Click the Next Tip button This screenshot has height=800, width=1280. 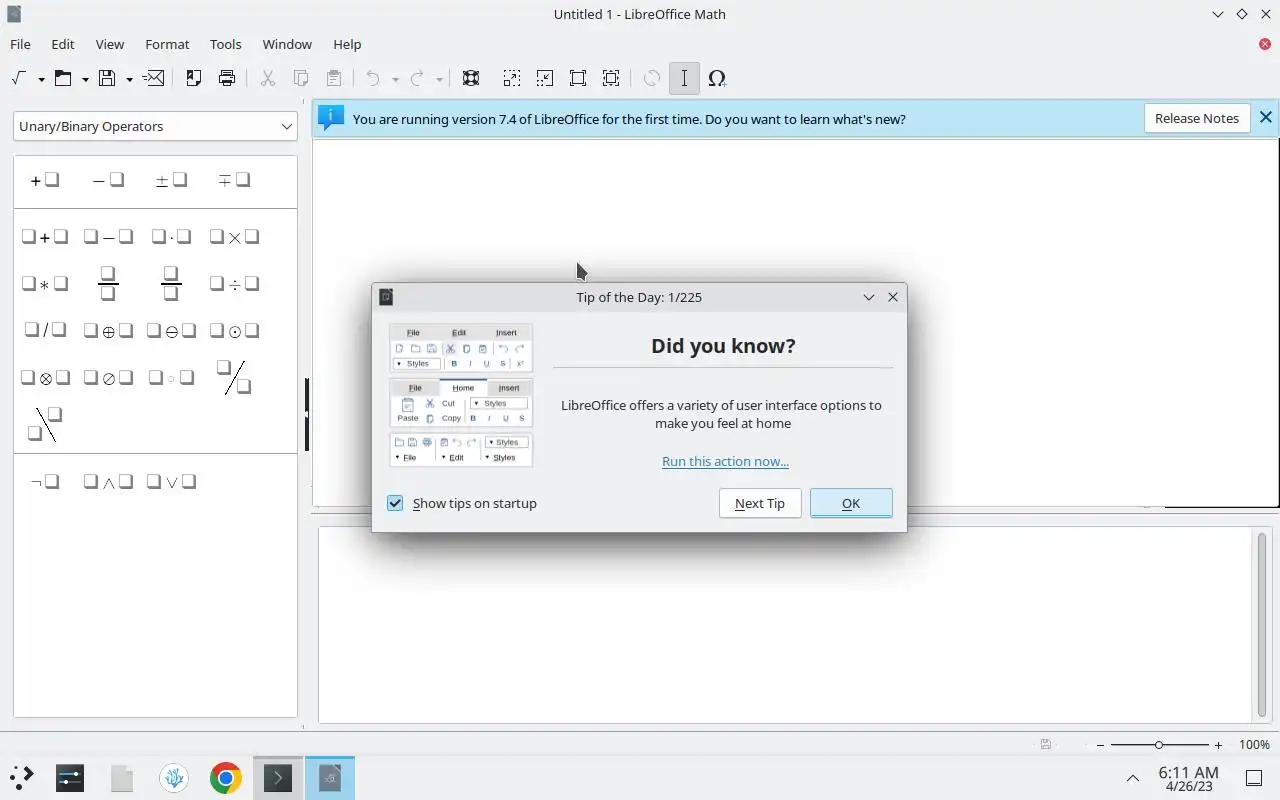coord(760,503)
